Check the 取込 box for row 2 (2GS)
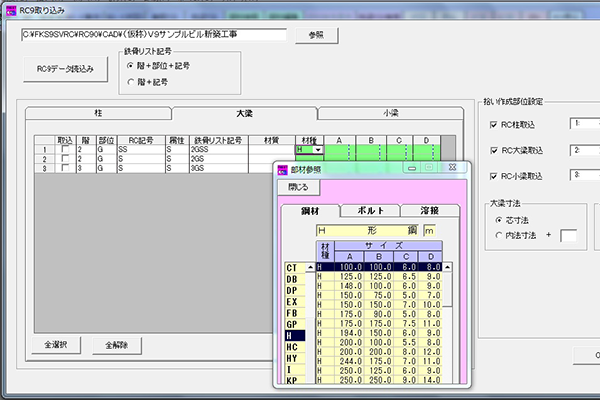Screen dimensions: 600x400 [x=65, y=159]
